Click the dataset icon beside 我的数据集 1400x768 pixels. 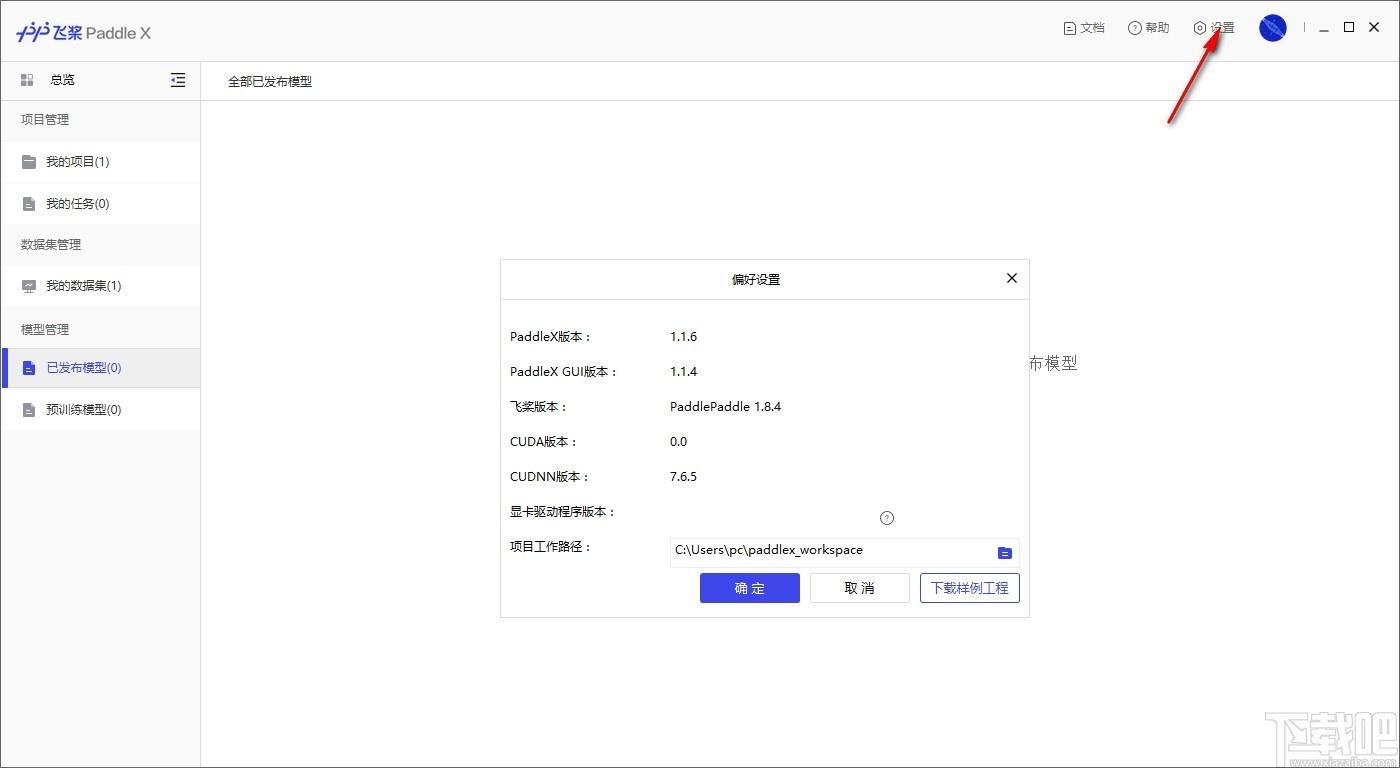[29, 286]
